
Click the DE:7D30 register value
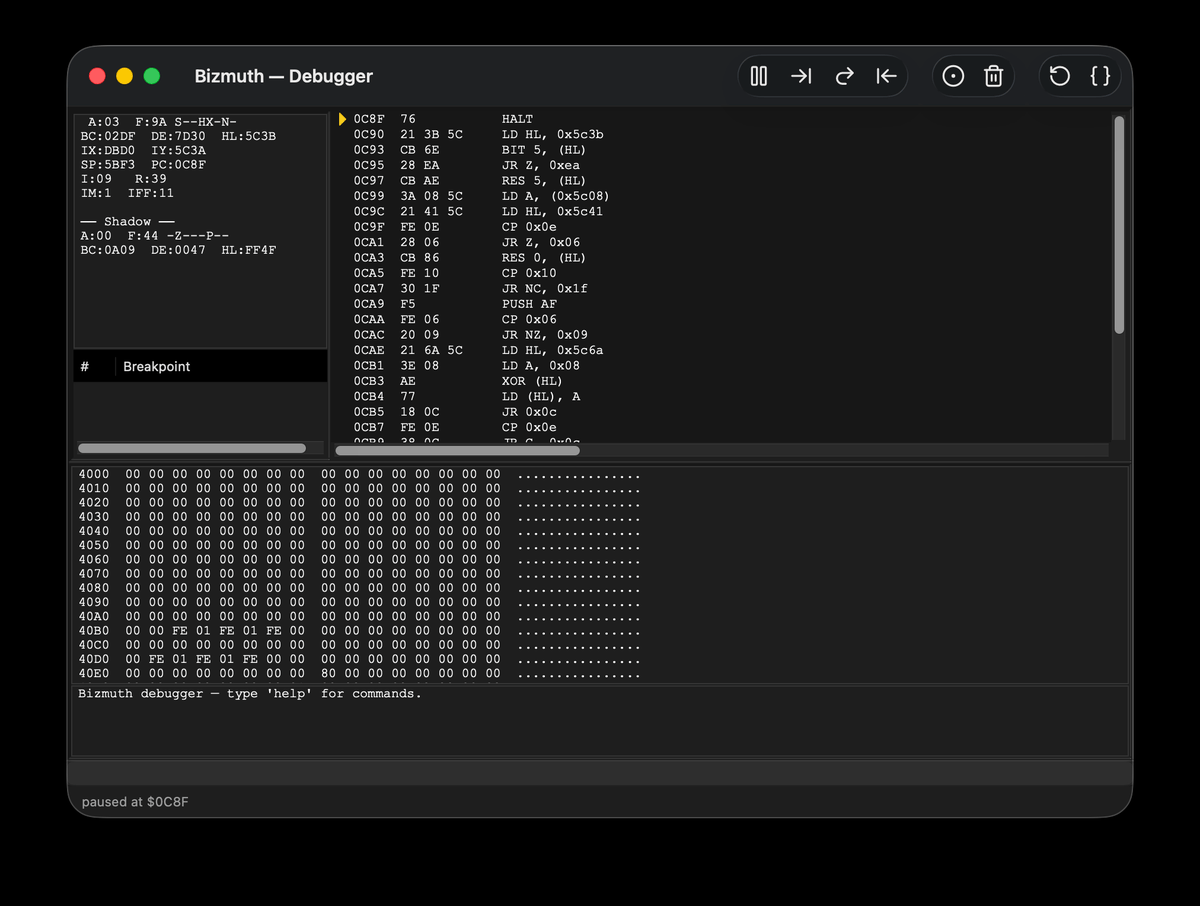[179, 136]
